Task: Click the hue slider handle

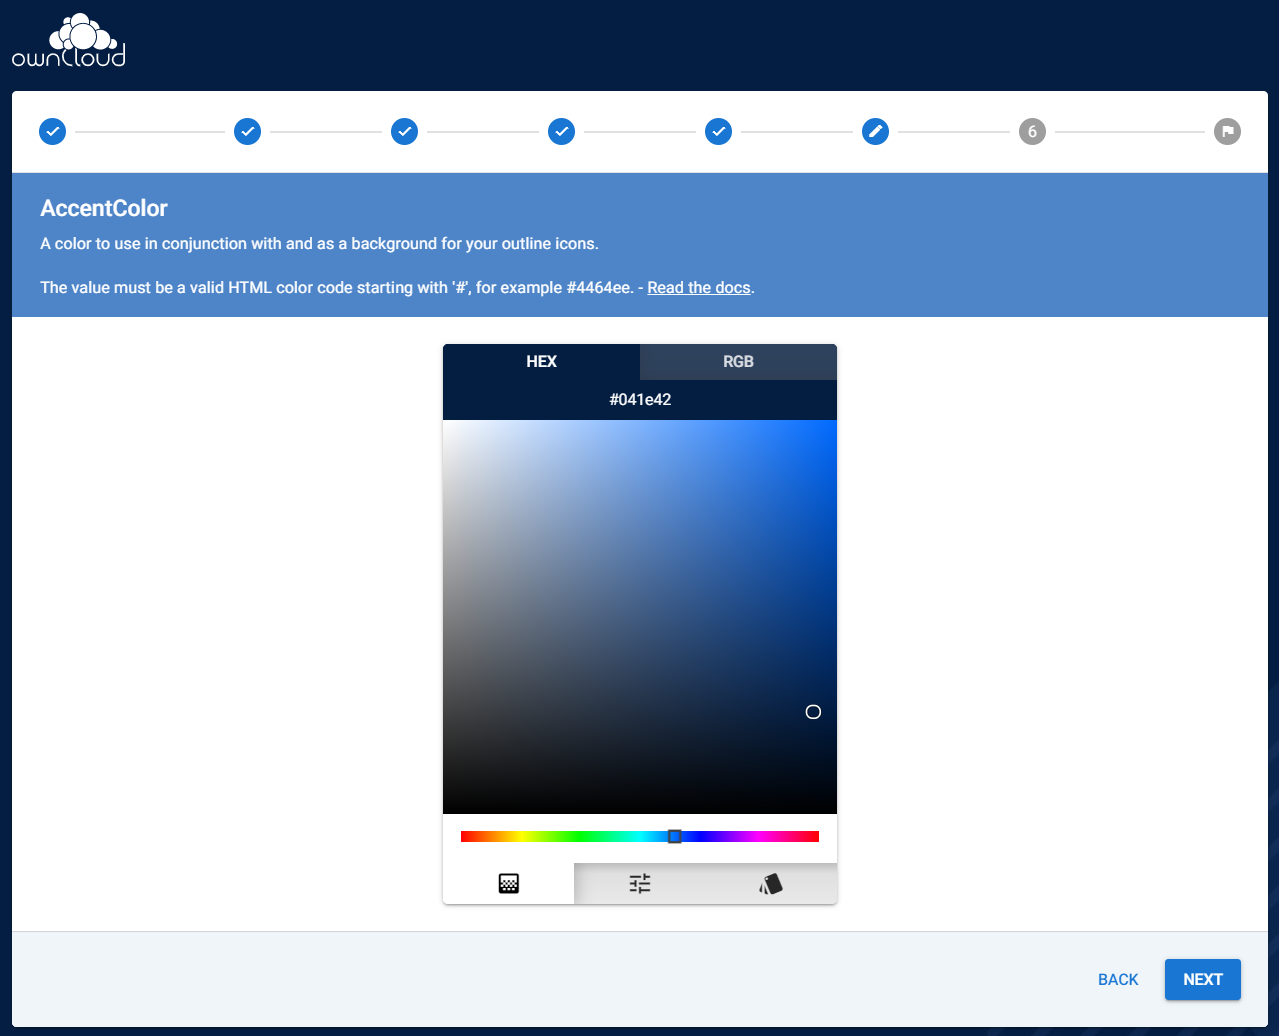Action: (674, 836)
